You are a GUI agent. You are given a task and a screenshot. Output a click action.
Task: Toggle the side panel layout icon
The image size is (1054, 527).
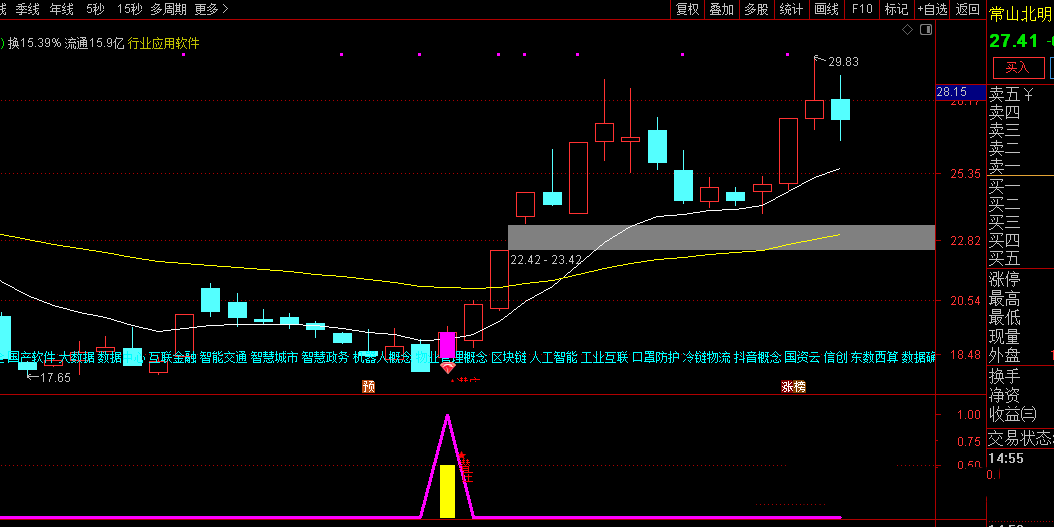coord(925,31)
